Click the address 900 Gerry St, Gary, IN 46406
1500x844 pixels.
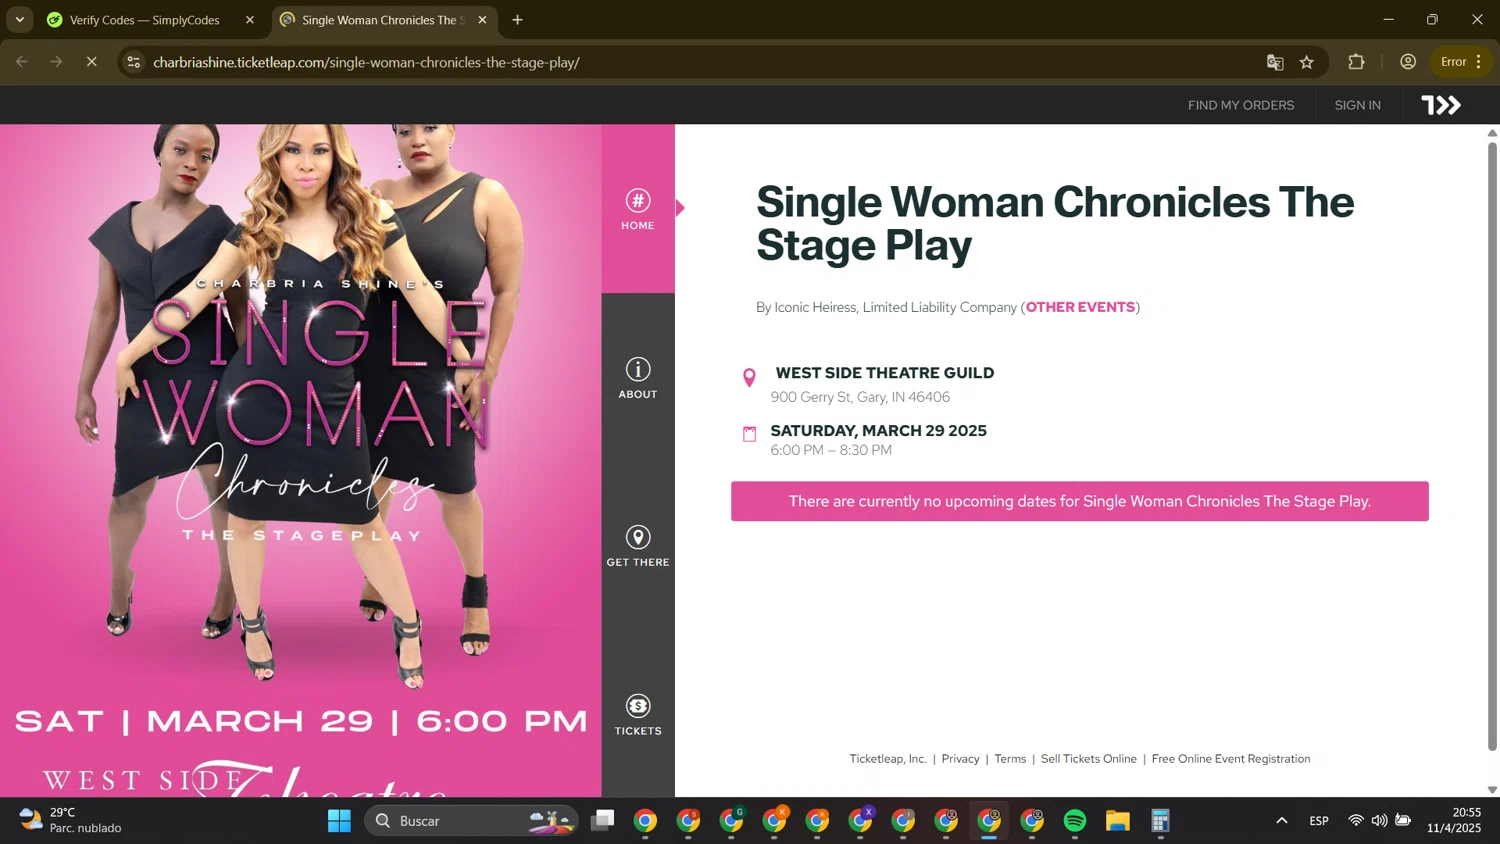pos(860,397)
